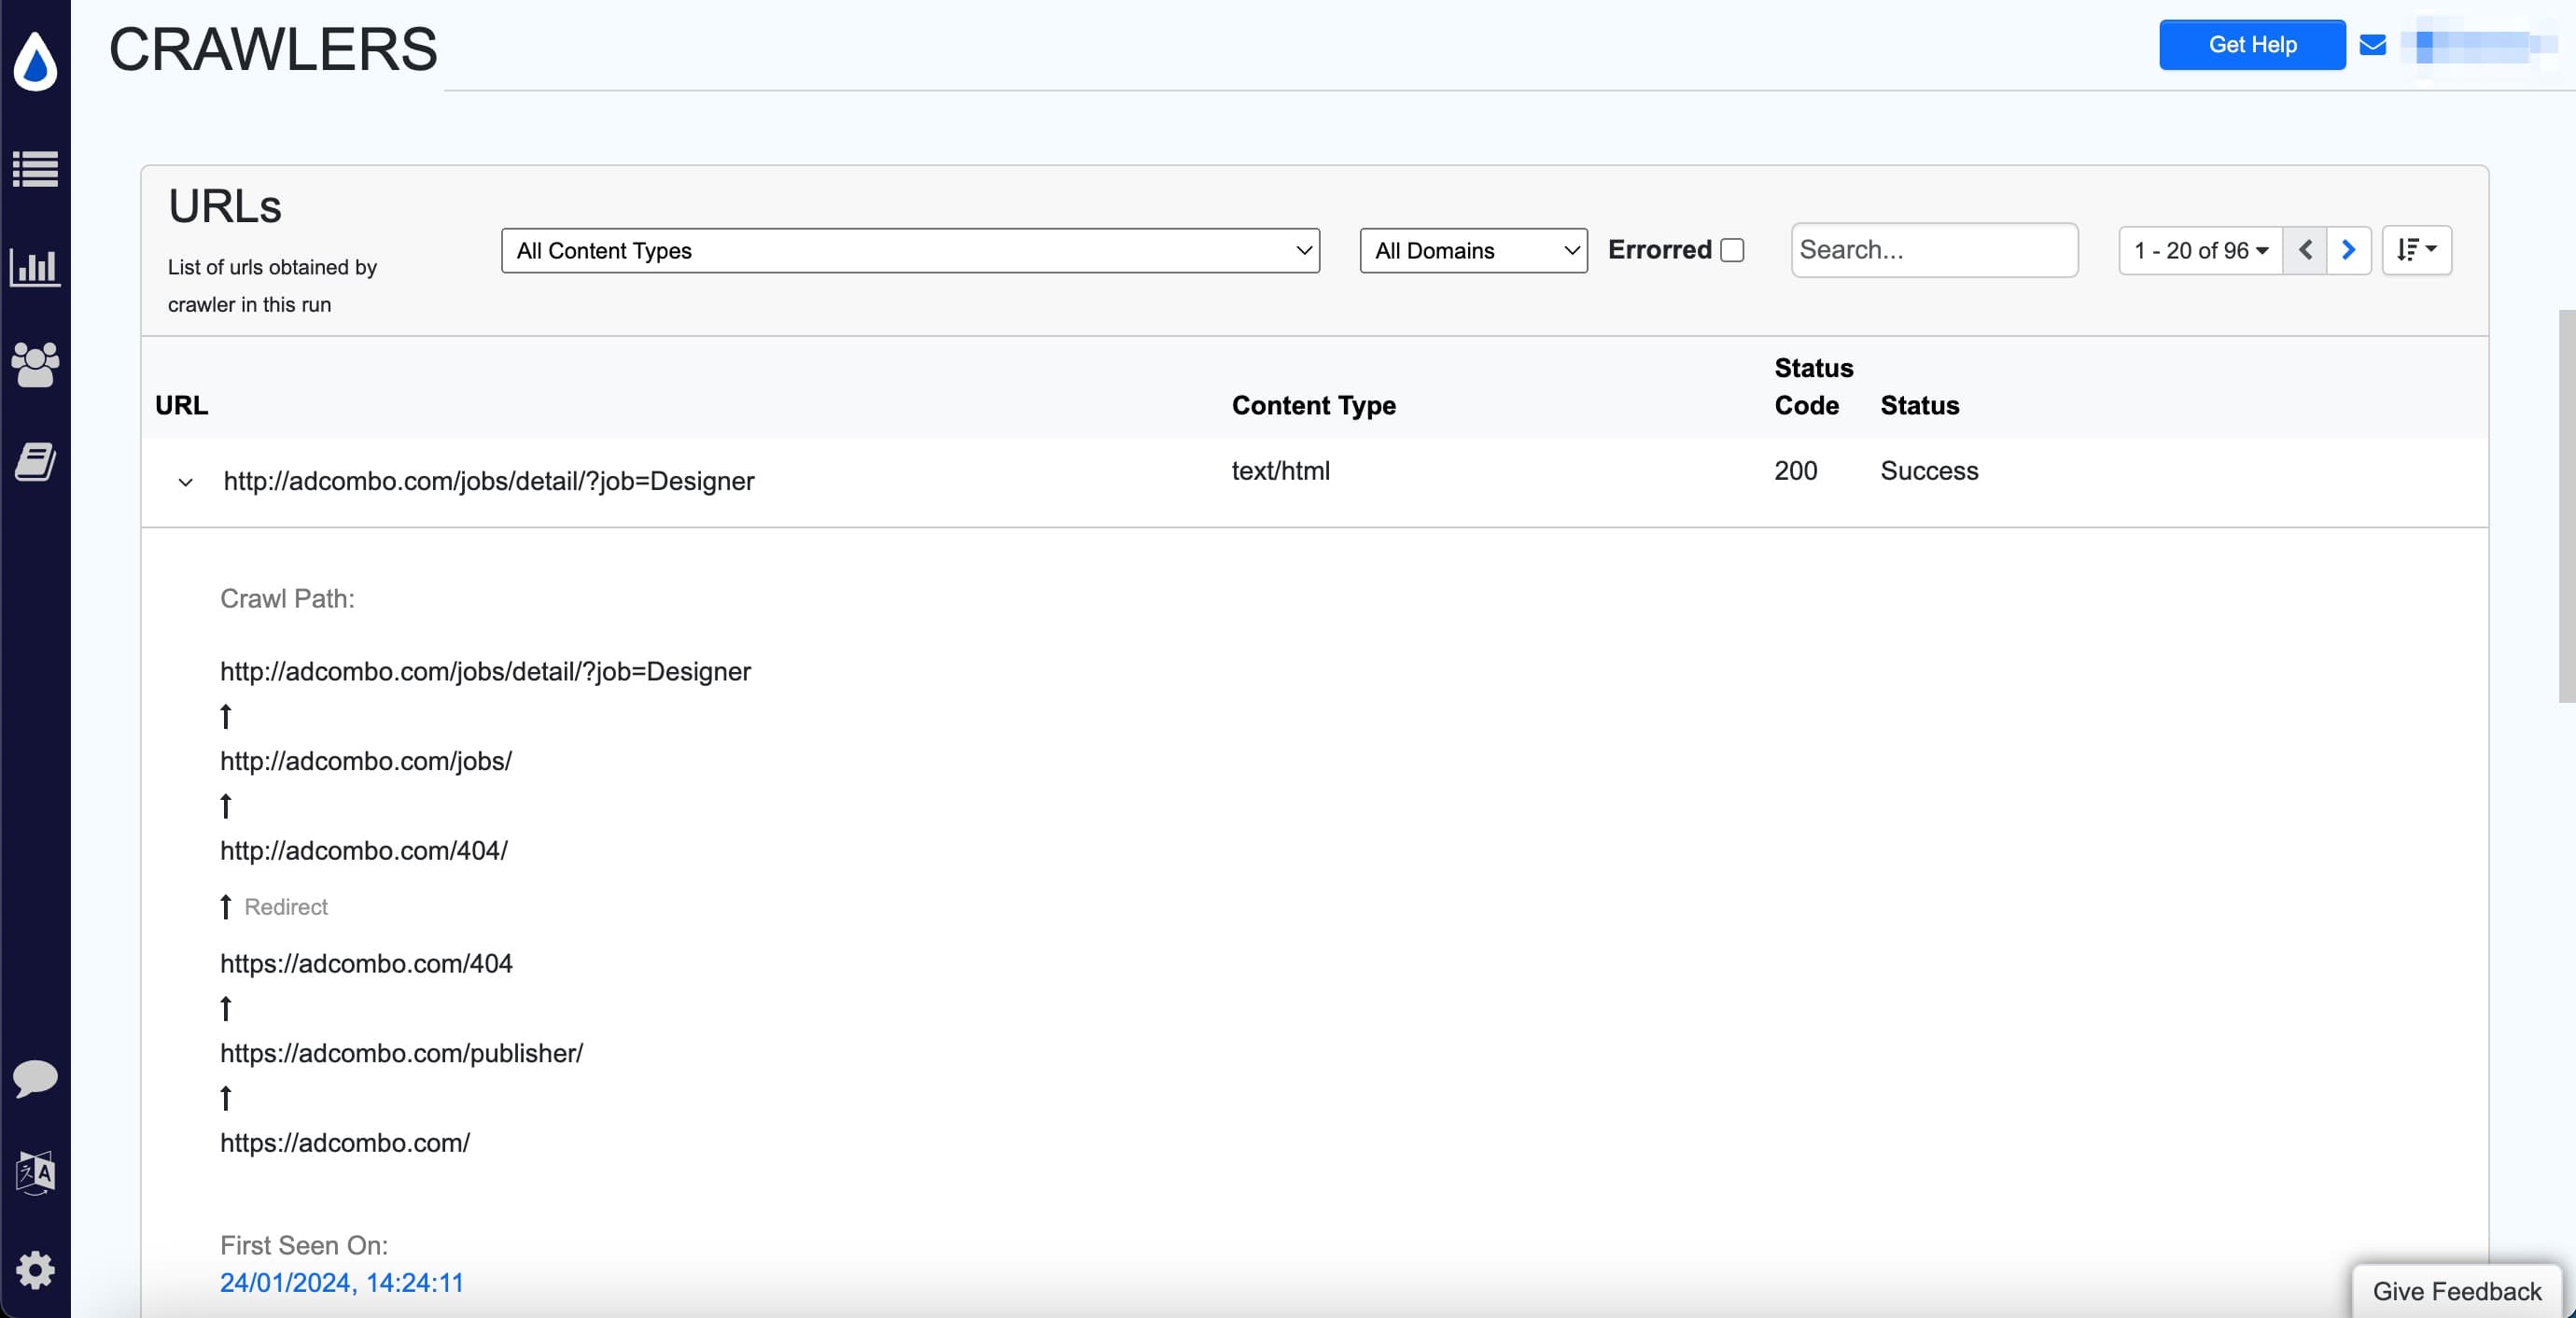Enable the Errored checkbox filter
2576x1318 pixels.
[x=1732, y=250]
